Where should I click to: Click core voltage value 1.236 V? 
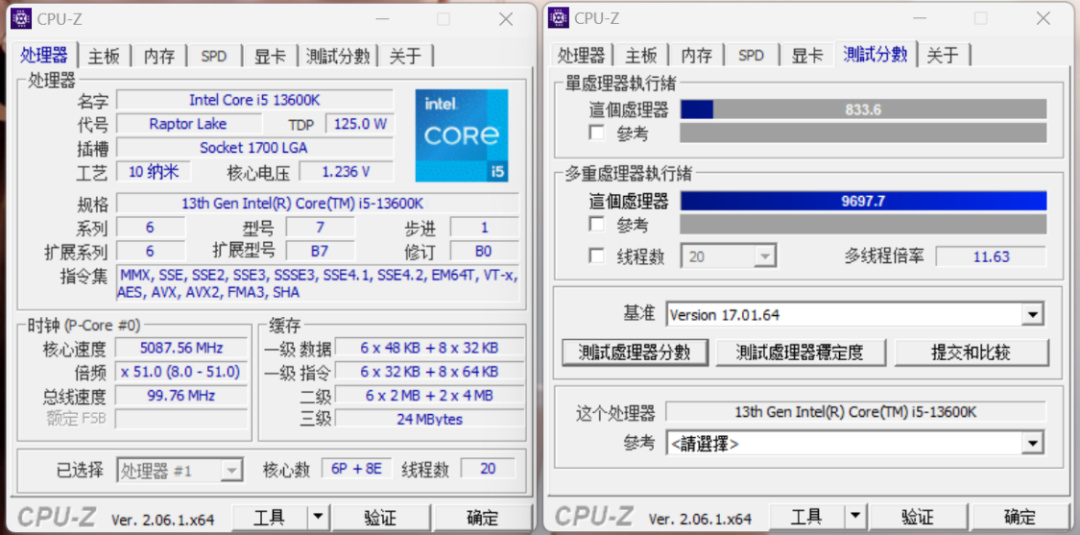[x=346, y=171]
